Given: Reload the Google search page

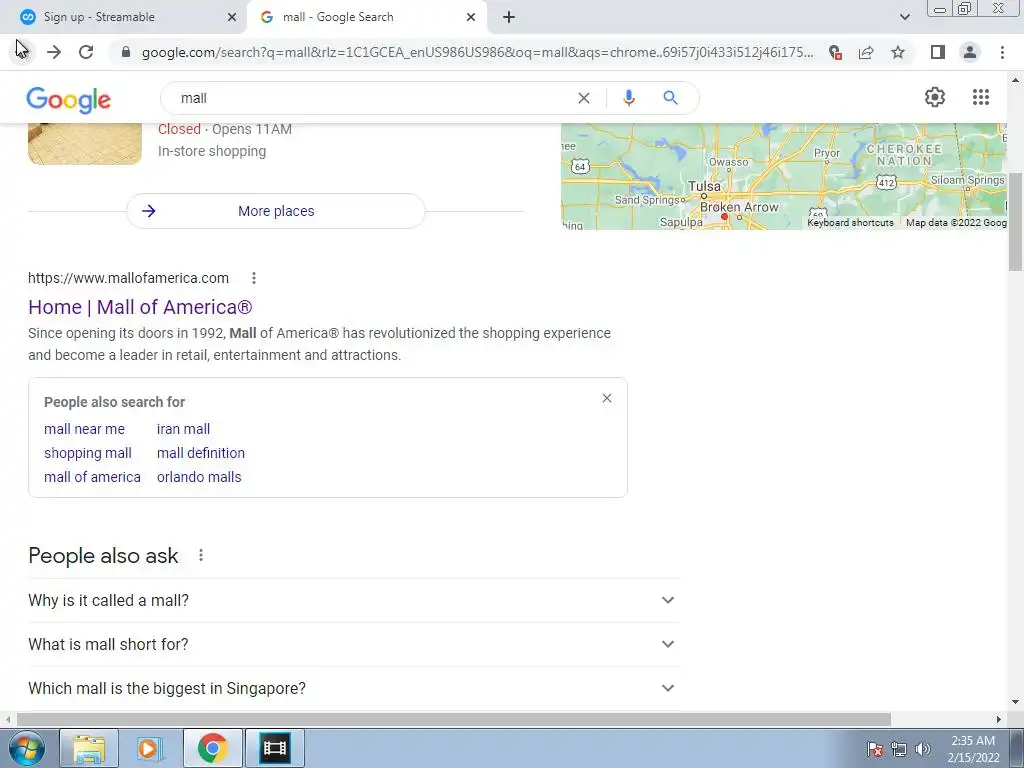Looking at the screenshot, I should [x=86, y=52].
